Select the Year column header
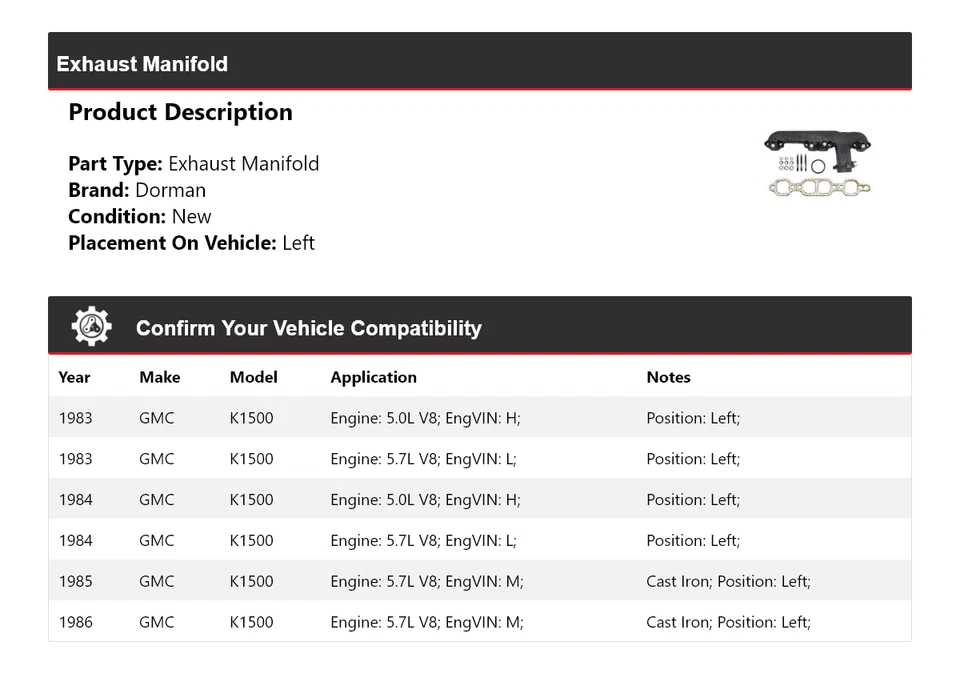The width and height of the screenshot is (960, 674). coord(74,377)
